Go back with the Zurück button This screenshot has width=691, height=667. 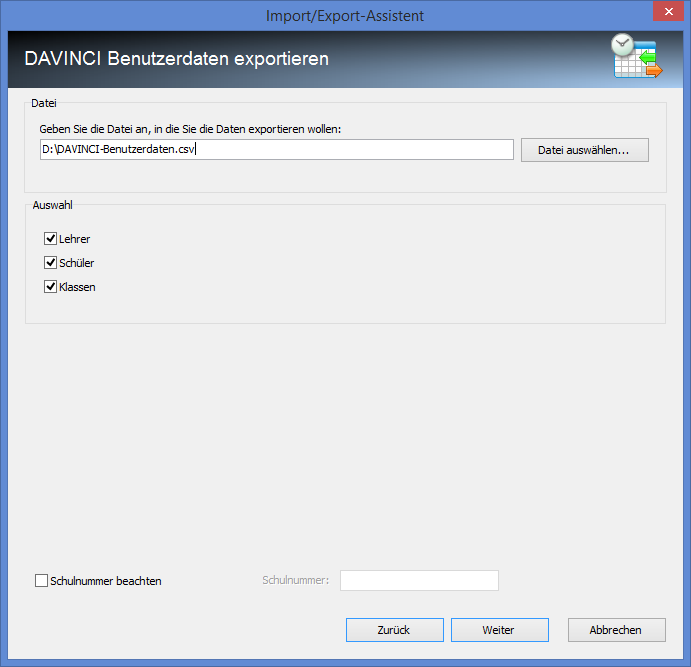tap(394, 630)
